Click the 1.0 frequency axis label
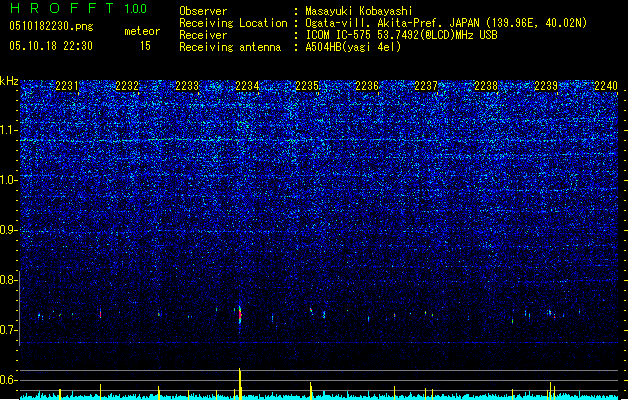The height and width of the screenshot is (400, 629). click(x=8, y=180)
